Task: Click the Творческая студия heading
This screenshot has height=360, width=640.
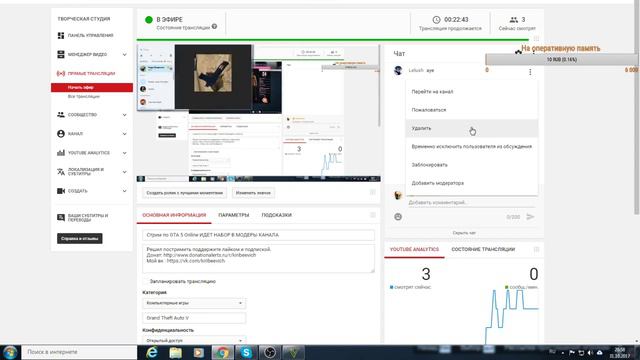Action: [x=84, y=19]
